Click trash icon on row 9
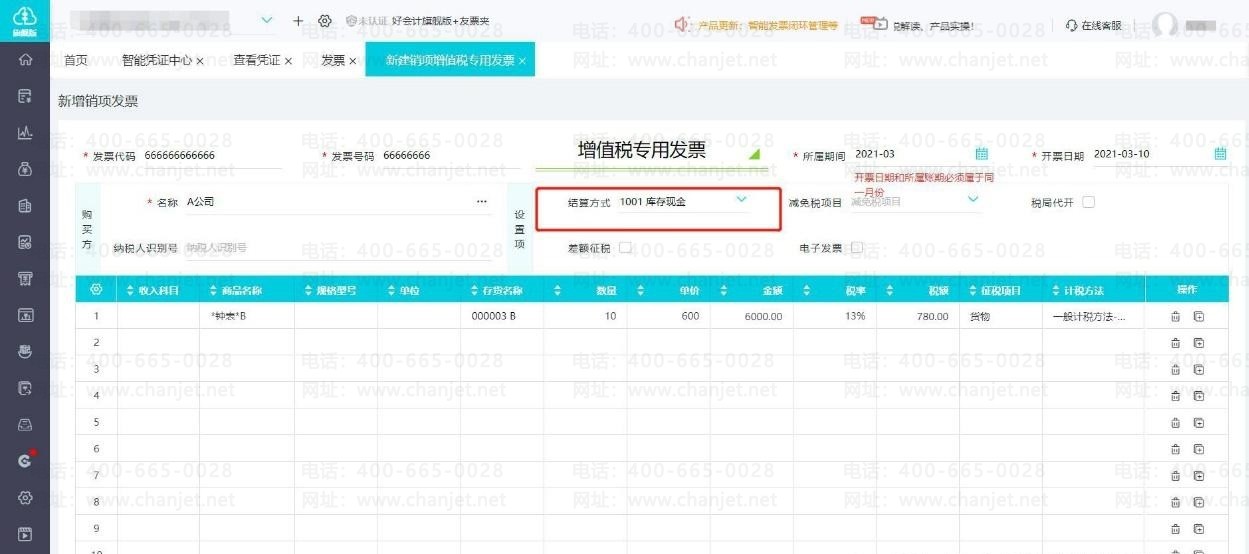The width and height of the screenshot is (1249, 554). pyautogui.click(x=1175, y=529)
